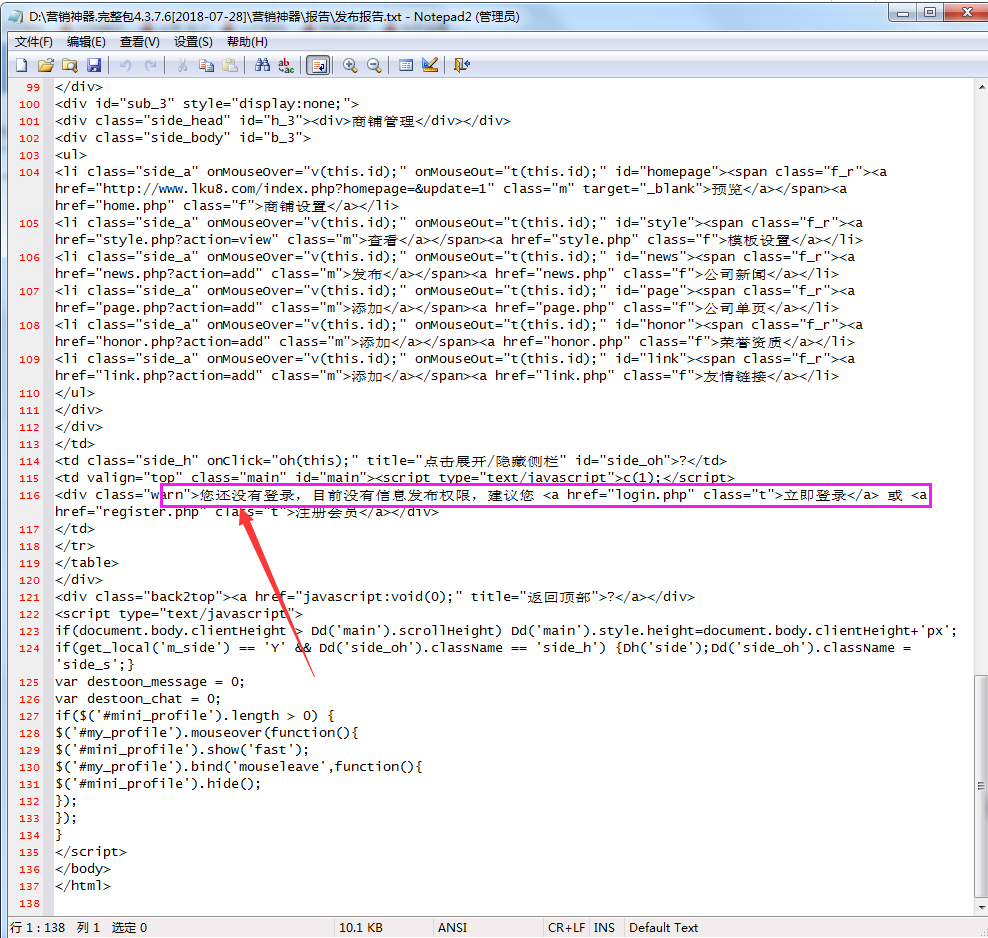Viewport: 988px width, 938px height.
Task: Zoom out using the magnifier minus icon
Action: [x=374, y=65]
